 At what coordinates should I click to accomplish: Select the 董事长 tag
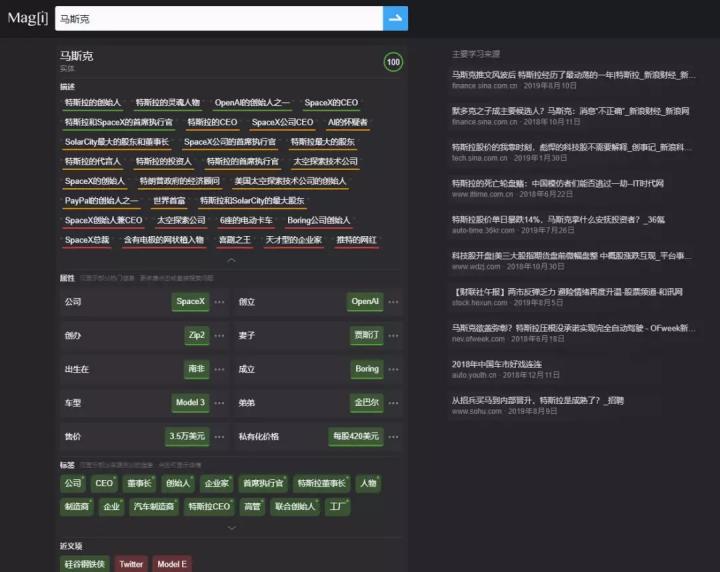[x=139, y=483]
